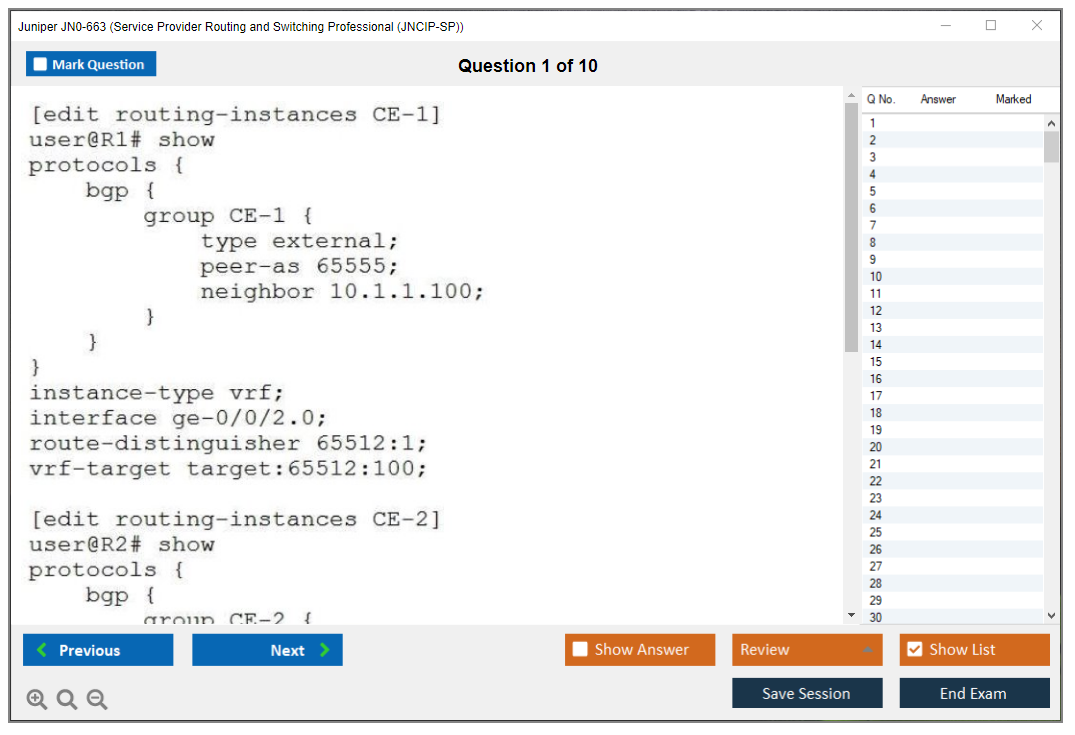Check the Mark Question checkbox
The width and height of the screenshot is (1075, 735).
41,64
